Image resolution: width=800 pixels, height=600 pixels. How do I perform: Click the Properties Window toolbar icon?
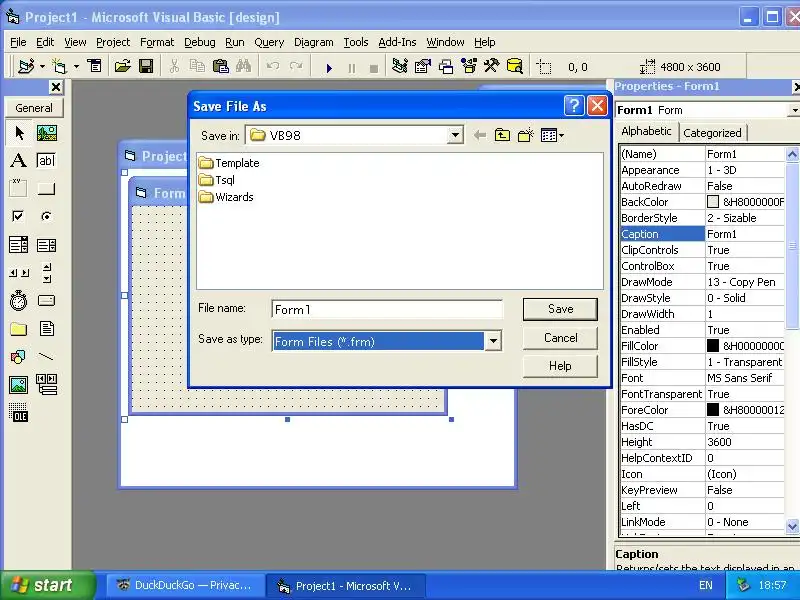pos(423,66)
